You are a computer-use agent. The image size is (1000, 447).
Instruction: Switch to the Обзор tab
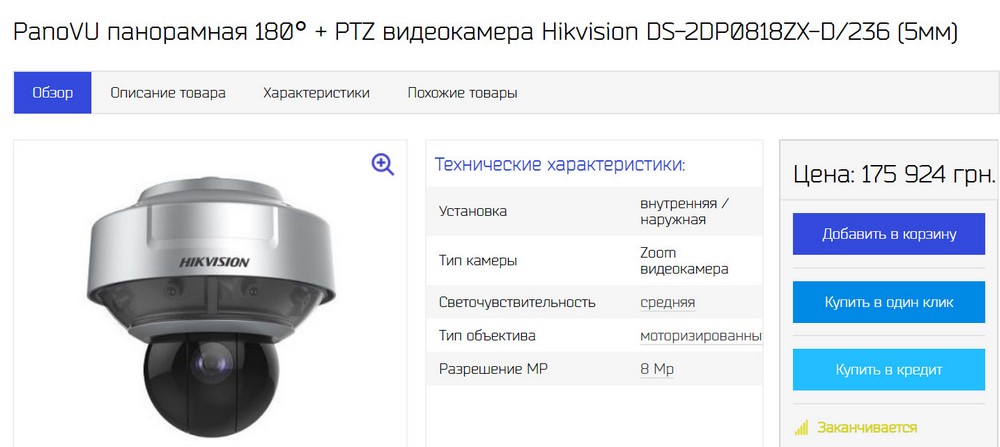coord(52,92)
